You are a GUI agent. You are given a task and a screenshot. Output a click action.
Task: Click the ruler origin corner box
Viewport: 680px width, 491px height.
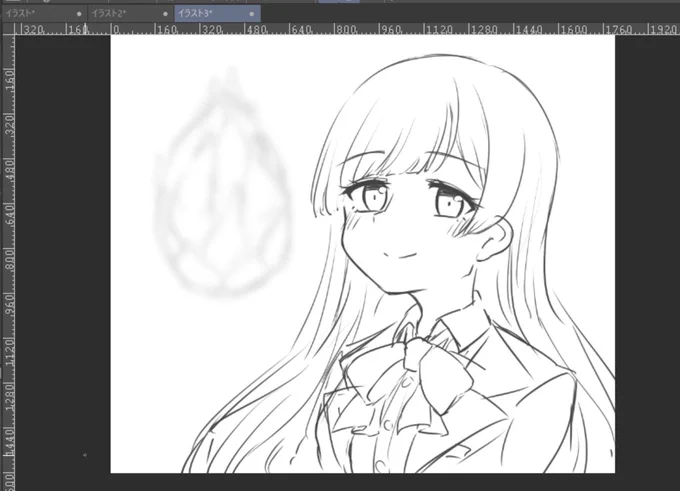point(8,29)
